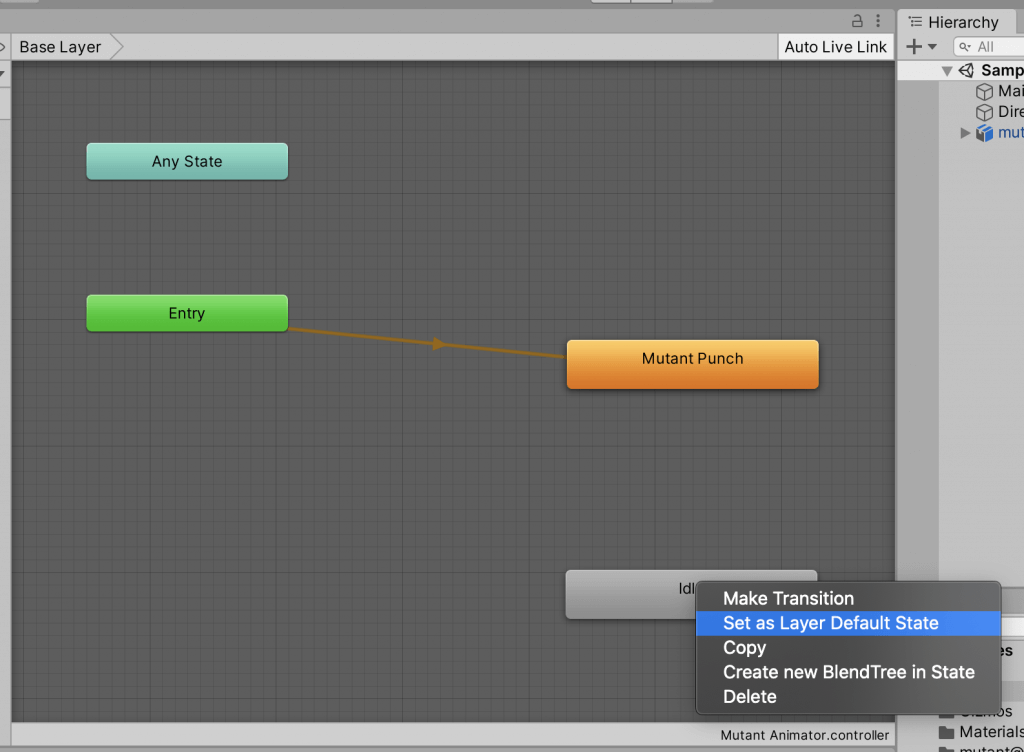The image size is (1024, 752).
Task: Open the create dropdown next to plus button
Action: pos(931,46)
